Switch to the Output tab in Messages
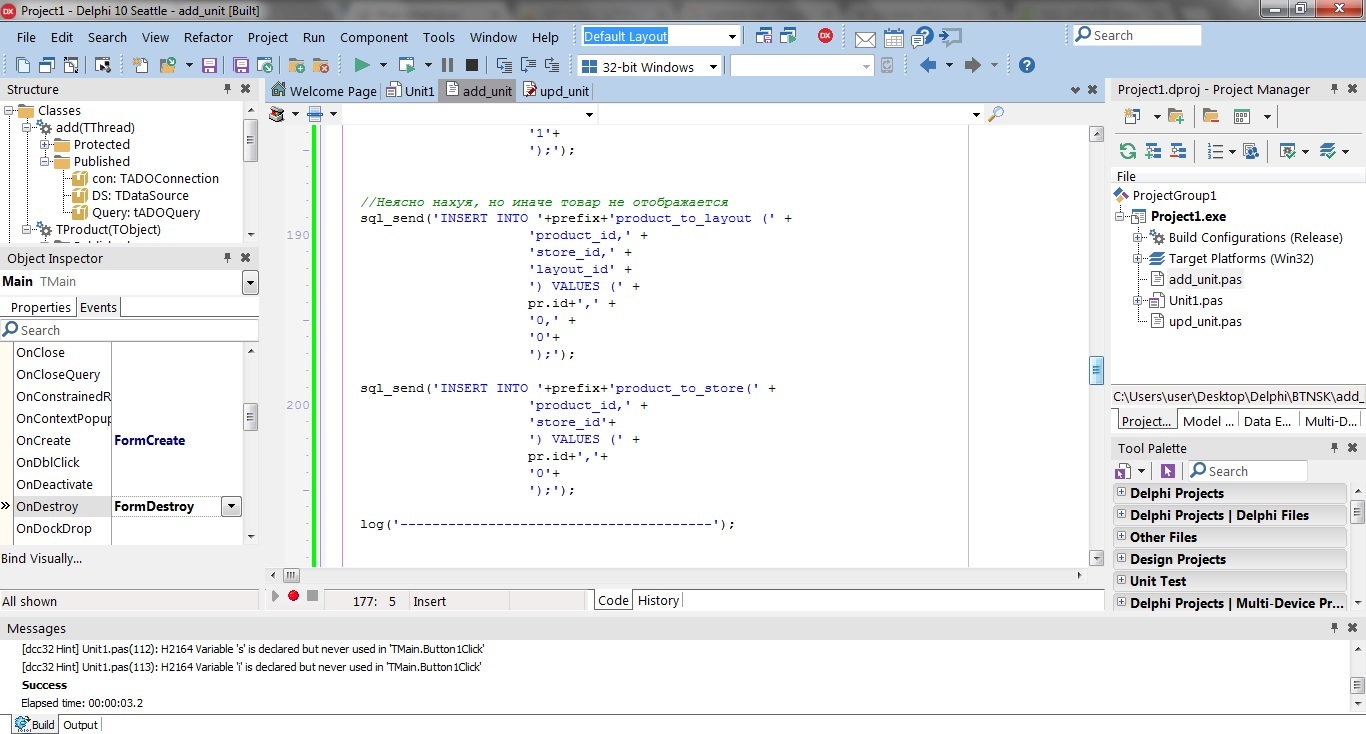The height and width of the screenshot is (734, 1366). click(80, 725)
